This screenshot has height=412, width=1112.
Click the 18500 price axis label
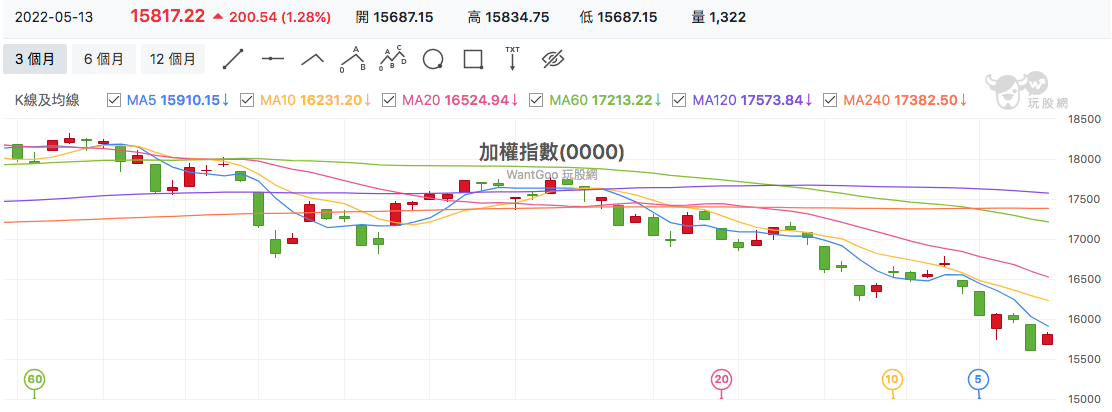tap(1086, 120)
